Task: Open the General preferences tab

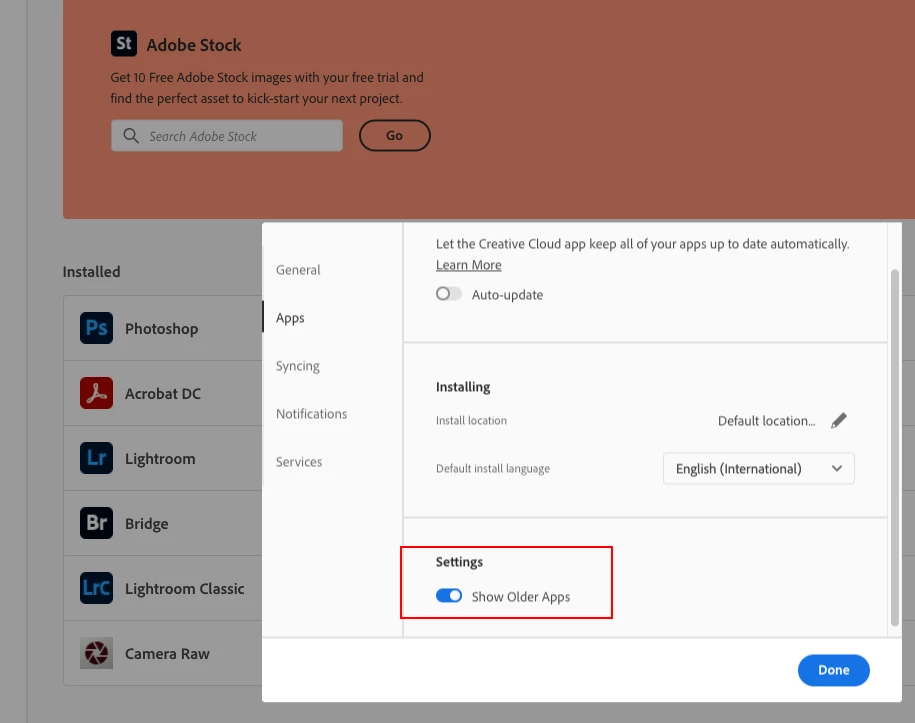Action: [298, 270]
